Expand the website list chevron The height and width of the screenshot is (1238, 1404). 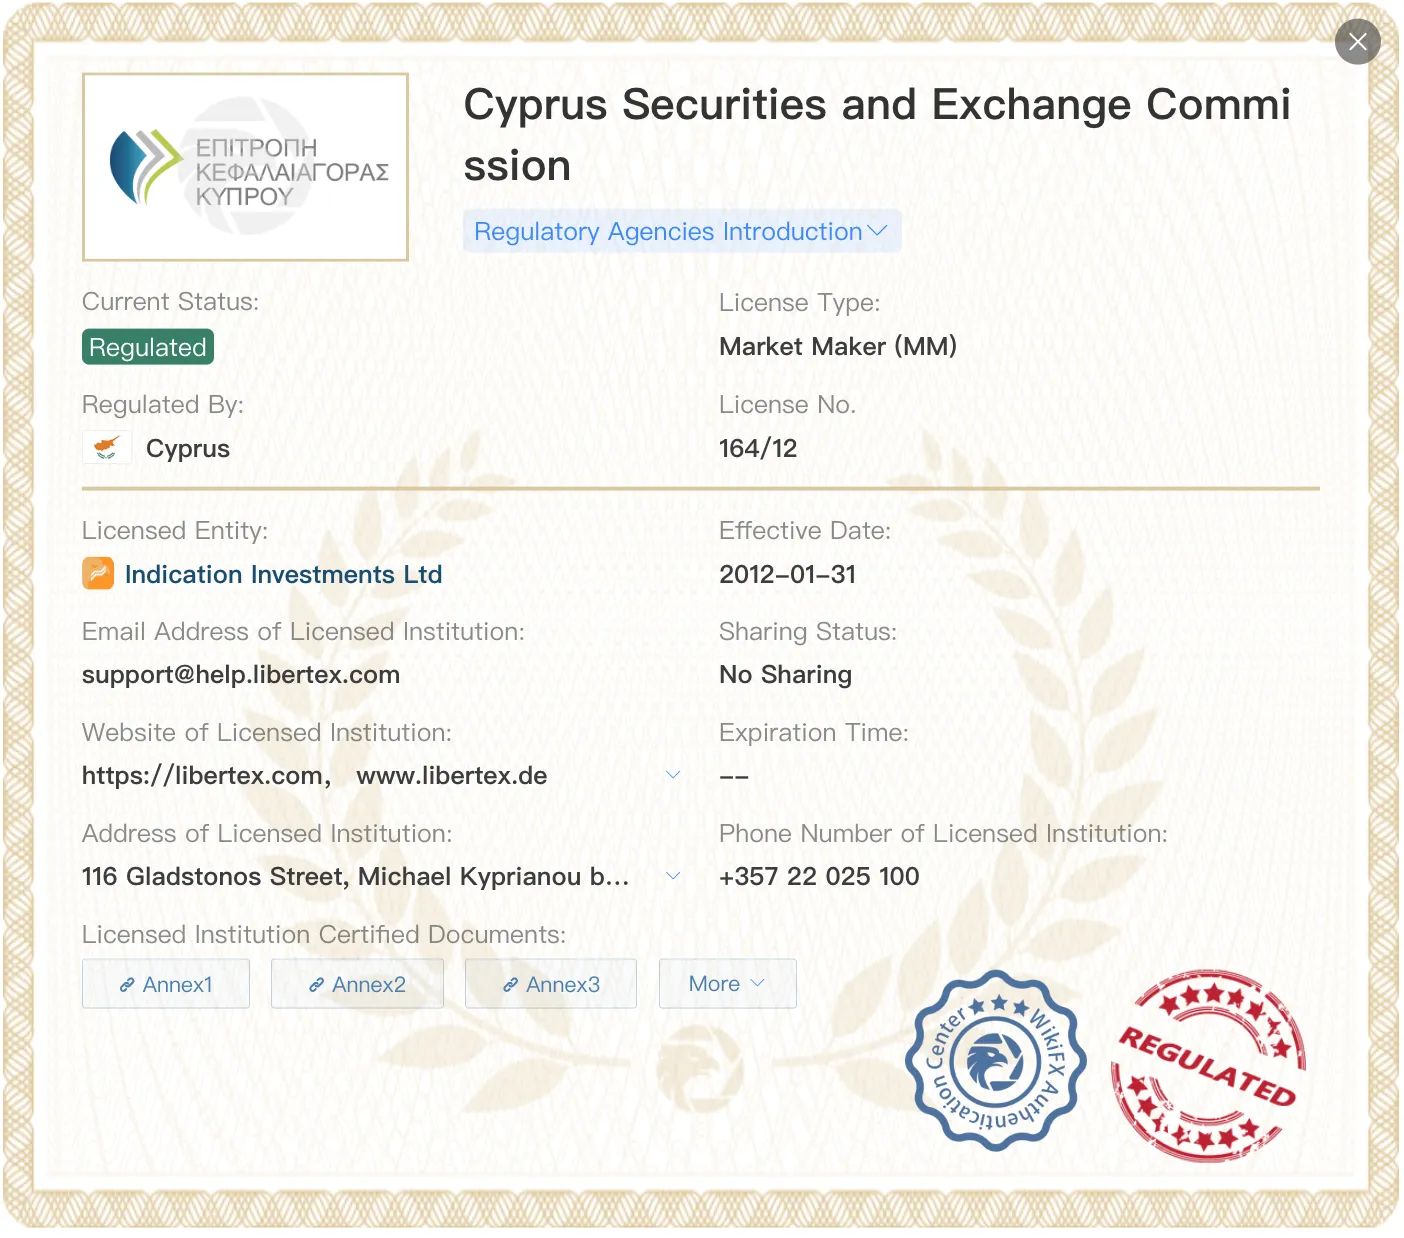(673, 775)
